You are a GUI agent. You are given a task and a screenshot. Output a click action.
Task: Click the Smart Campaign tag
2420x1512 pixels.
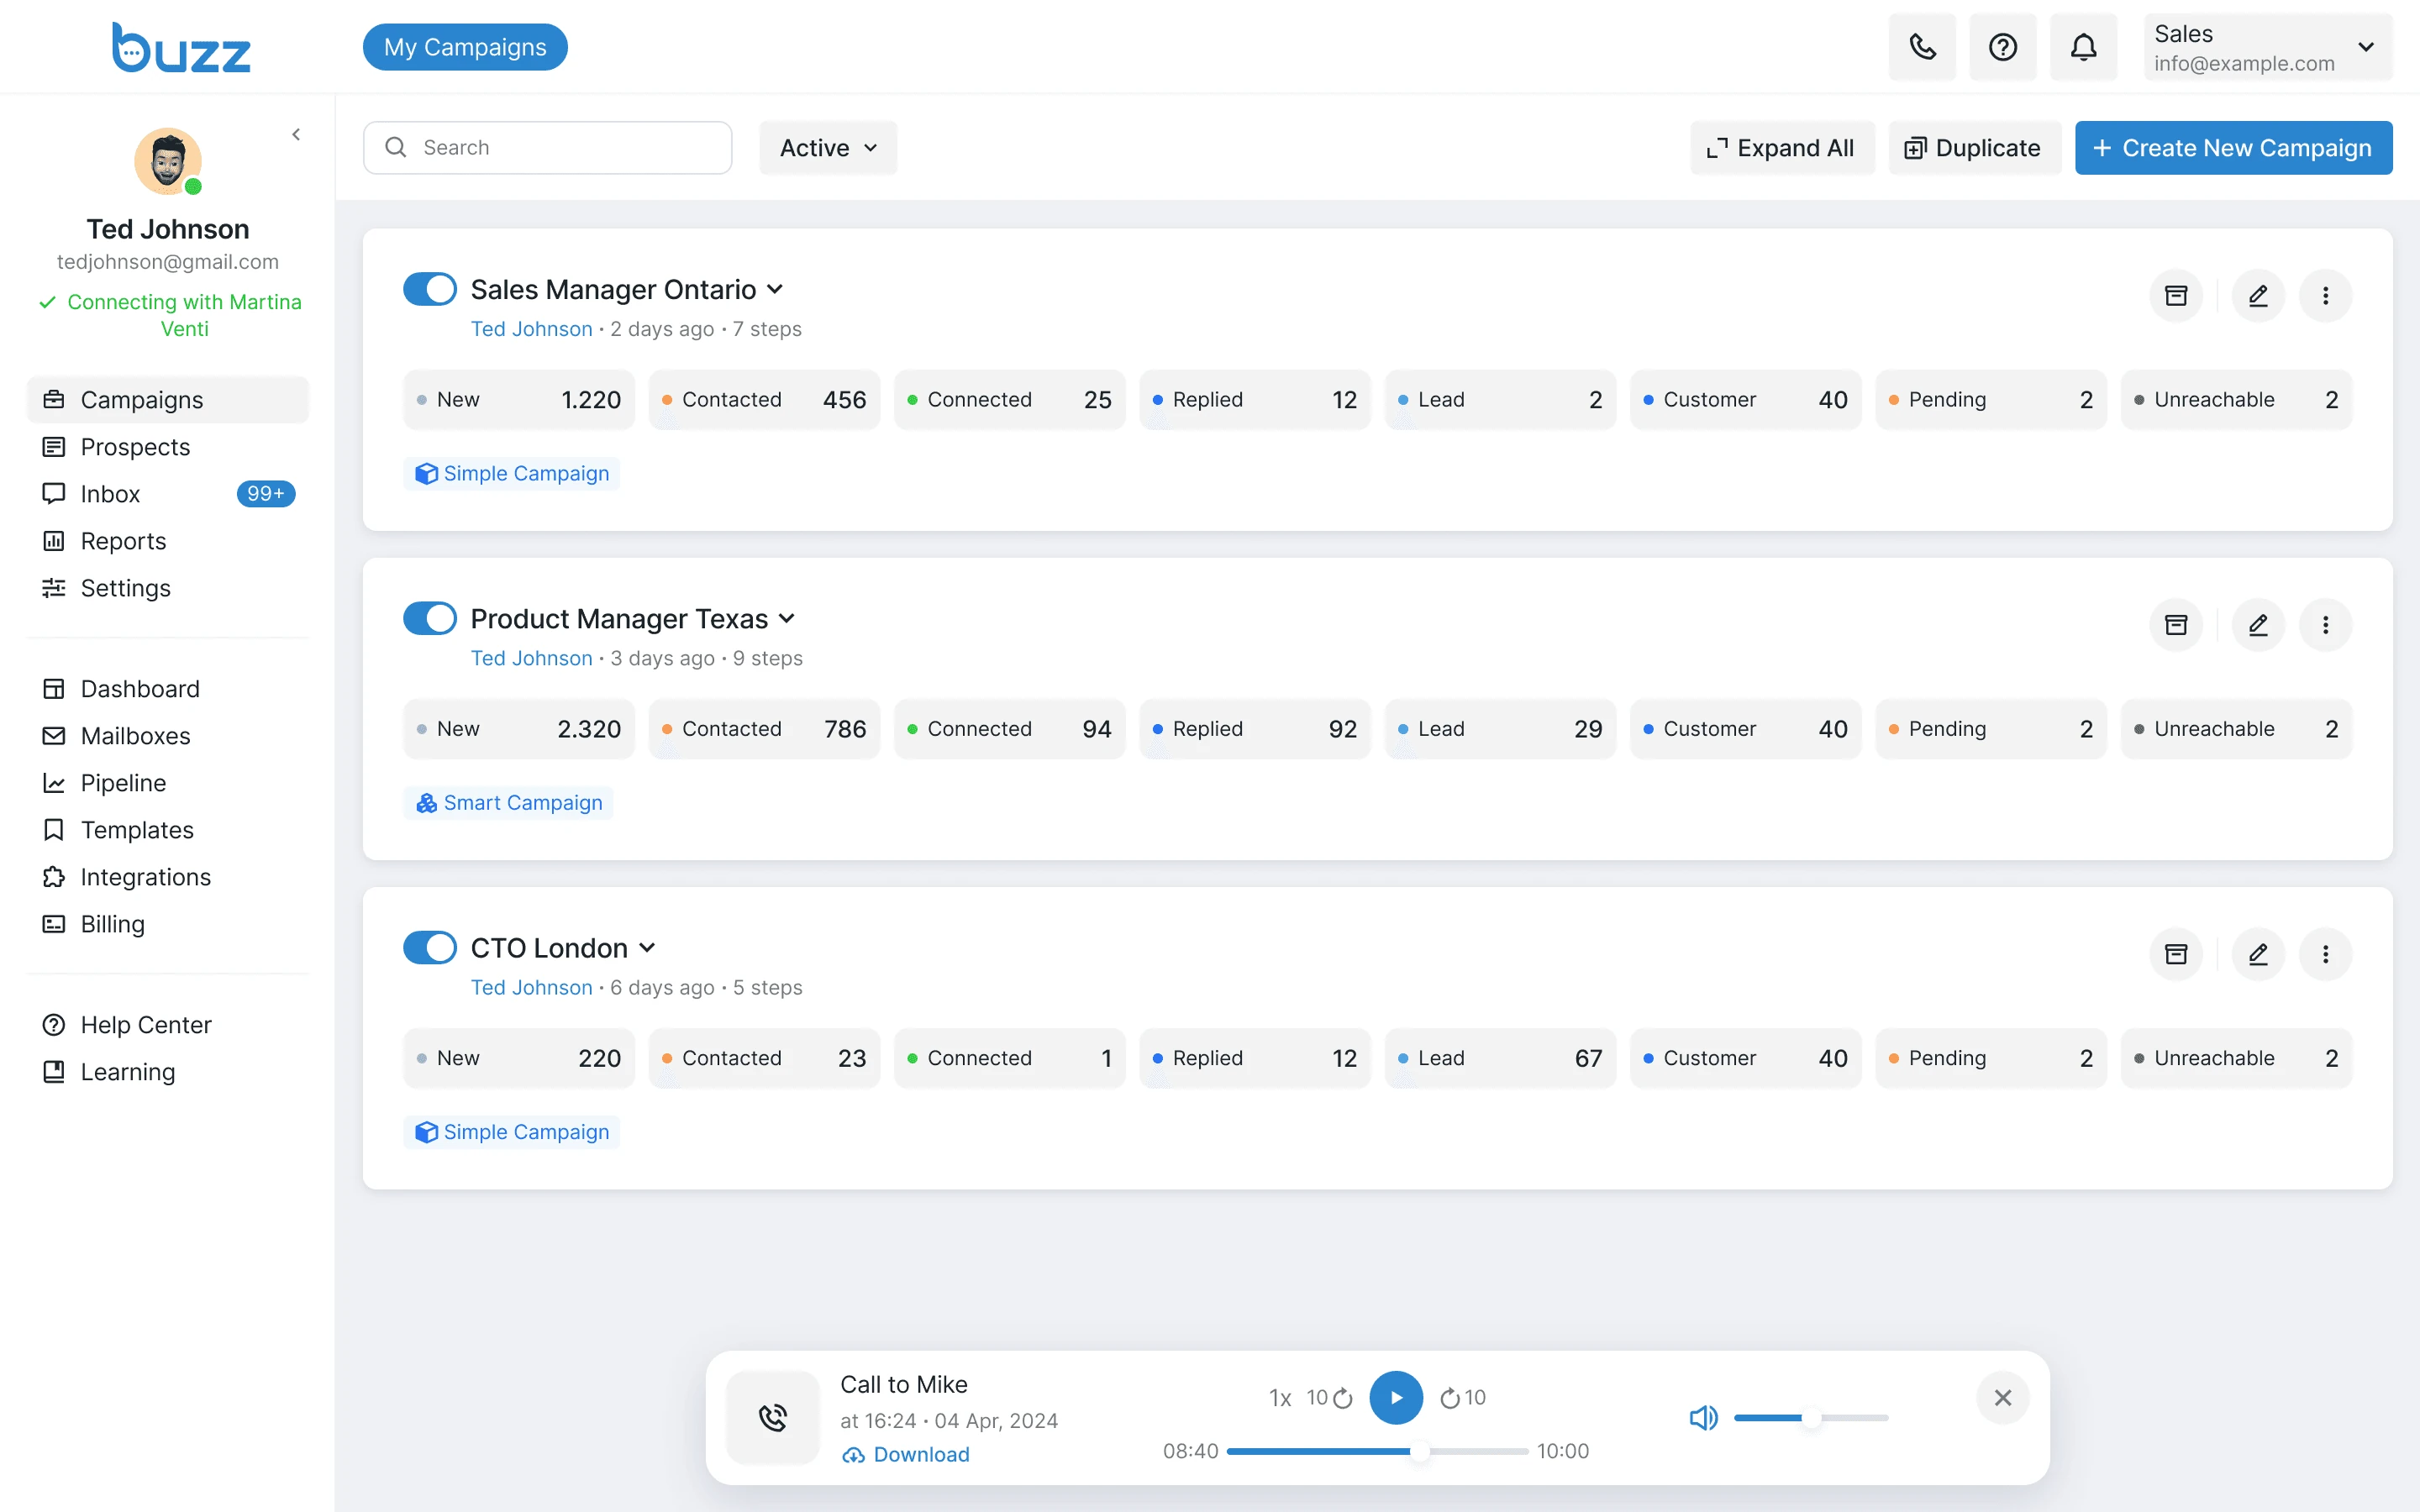[x=509, y=802]
